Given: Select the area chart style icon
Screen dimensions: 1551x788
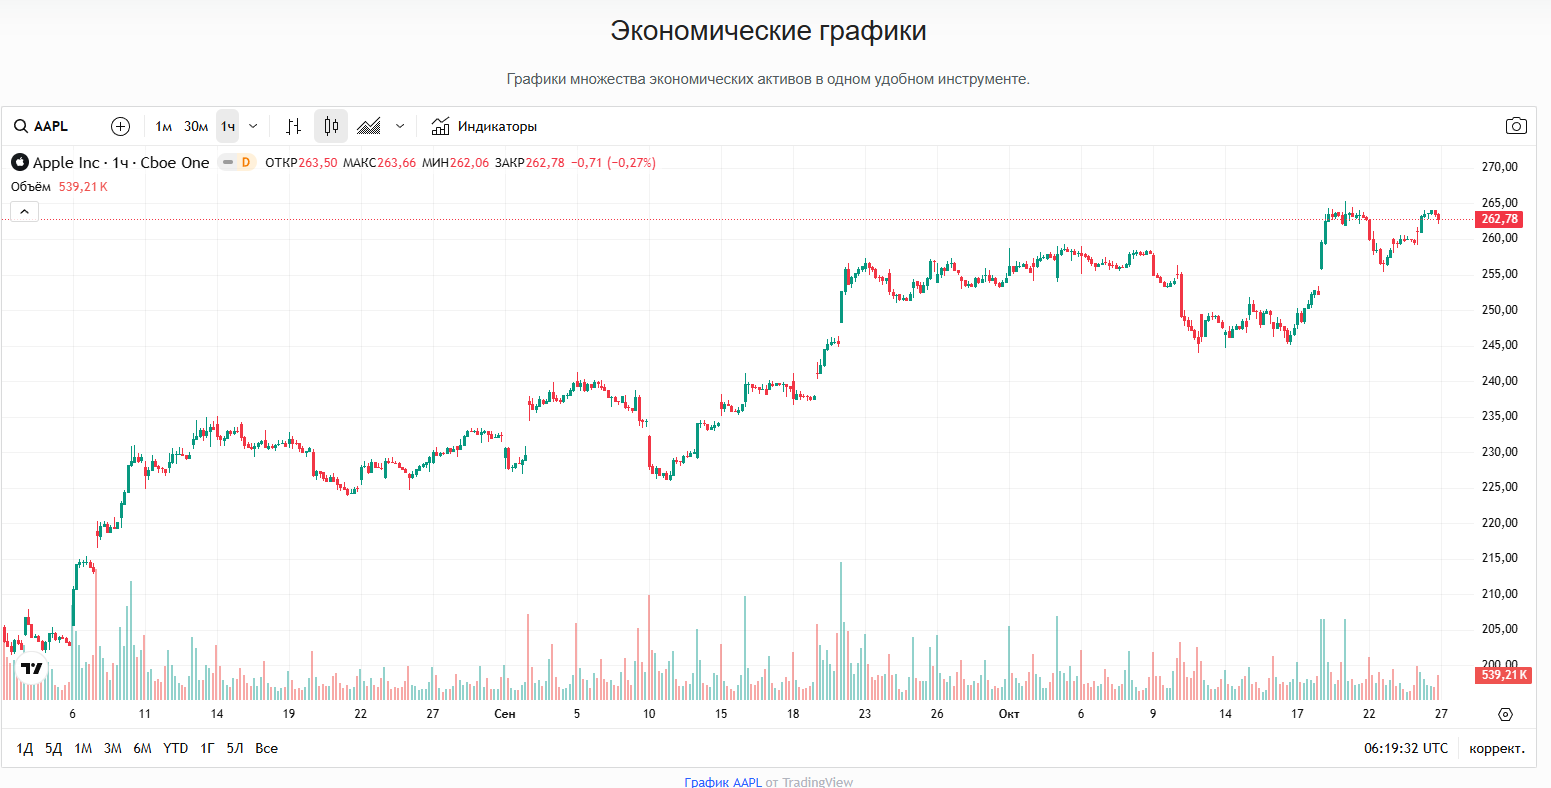Looking at the screenshot, I should point(369,126).
